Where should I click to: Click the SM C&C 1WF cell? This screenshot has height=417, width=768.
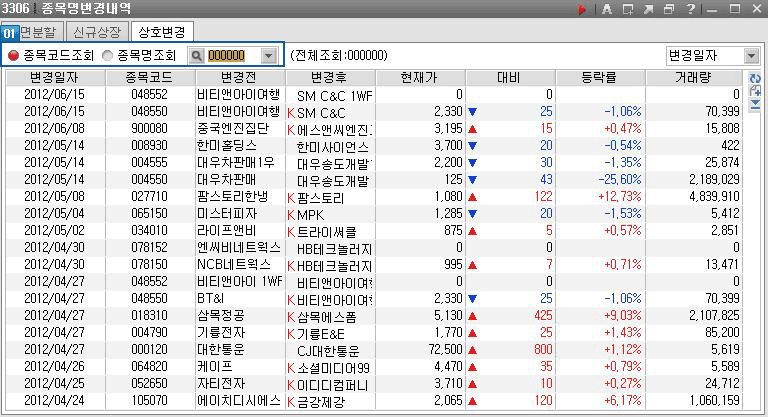[x=330, y=95]
